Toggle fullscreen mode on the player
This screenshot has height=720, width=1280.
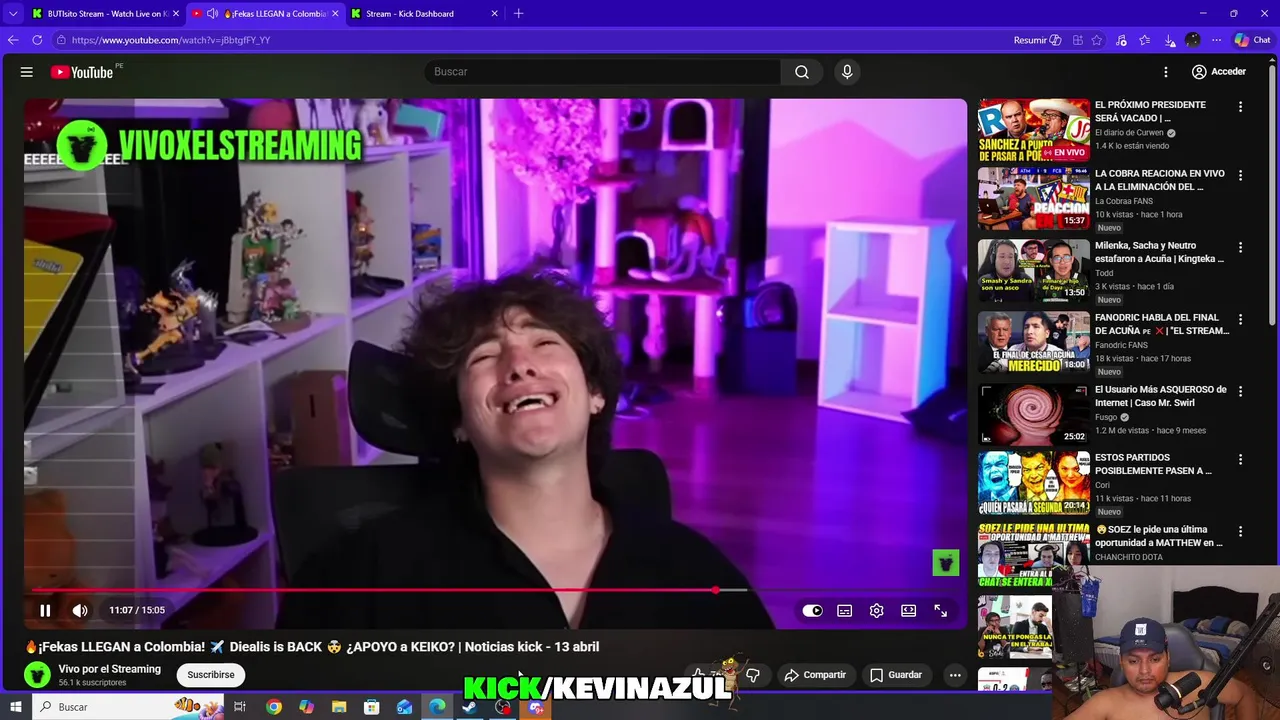(941, 611)
